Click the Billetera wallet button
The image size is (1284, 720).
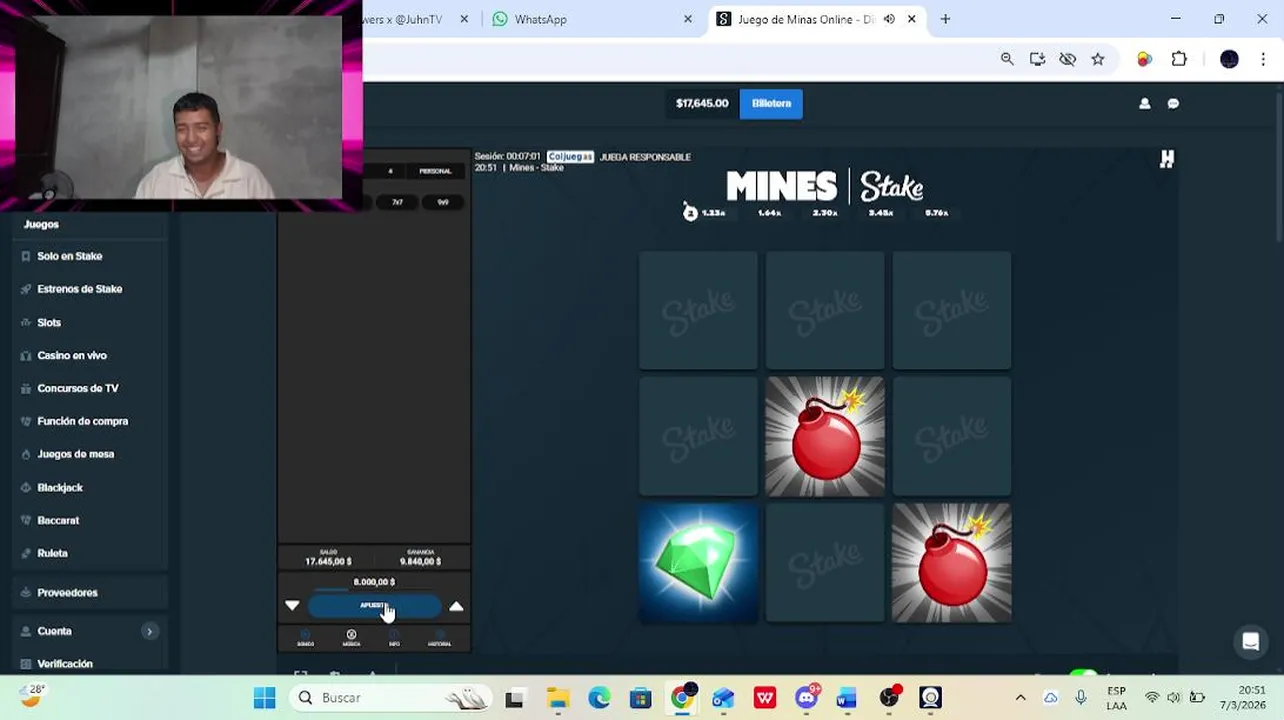tap(771, 103)
